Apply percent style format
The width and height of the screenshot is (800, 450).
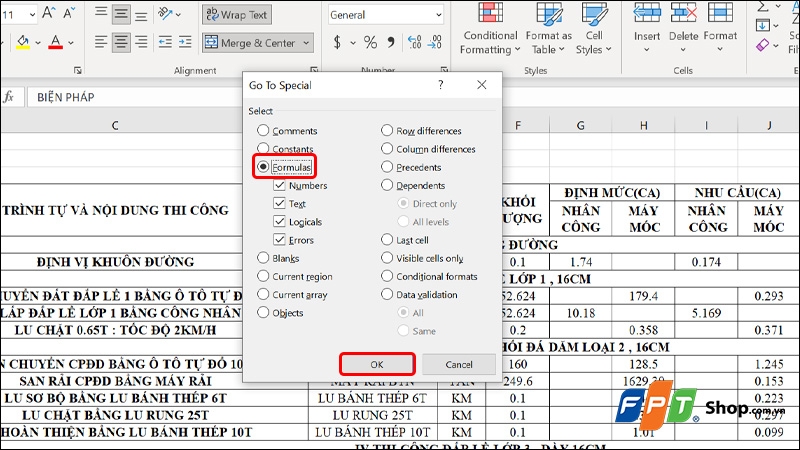[x=370, y=42]
